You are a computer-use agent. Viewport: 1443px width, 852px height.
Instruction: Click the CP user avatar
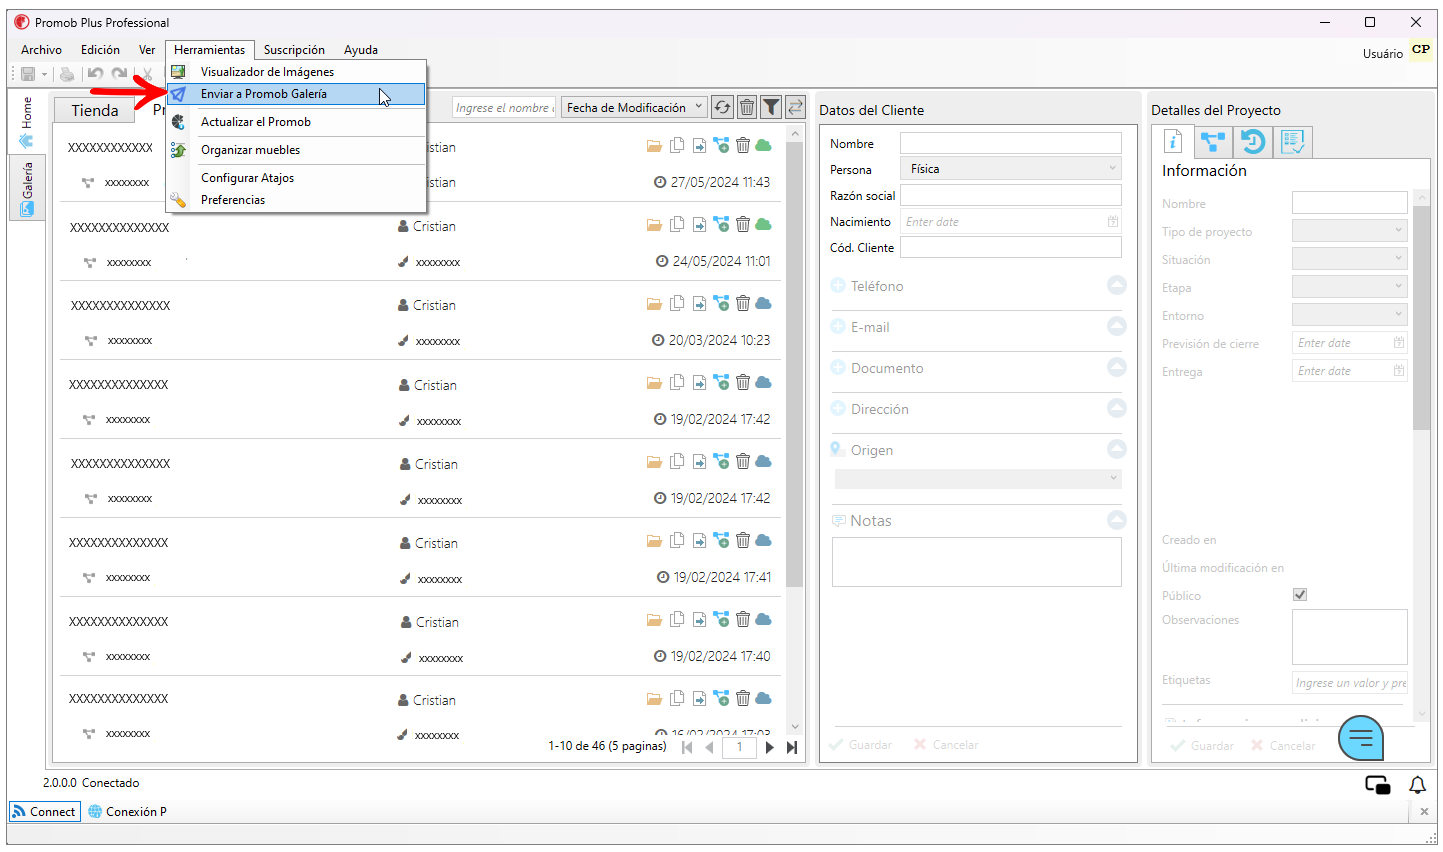coord(1421,49)
